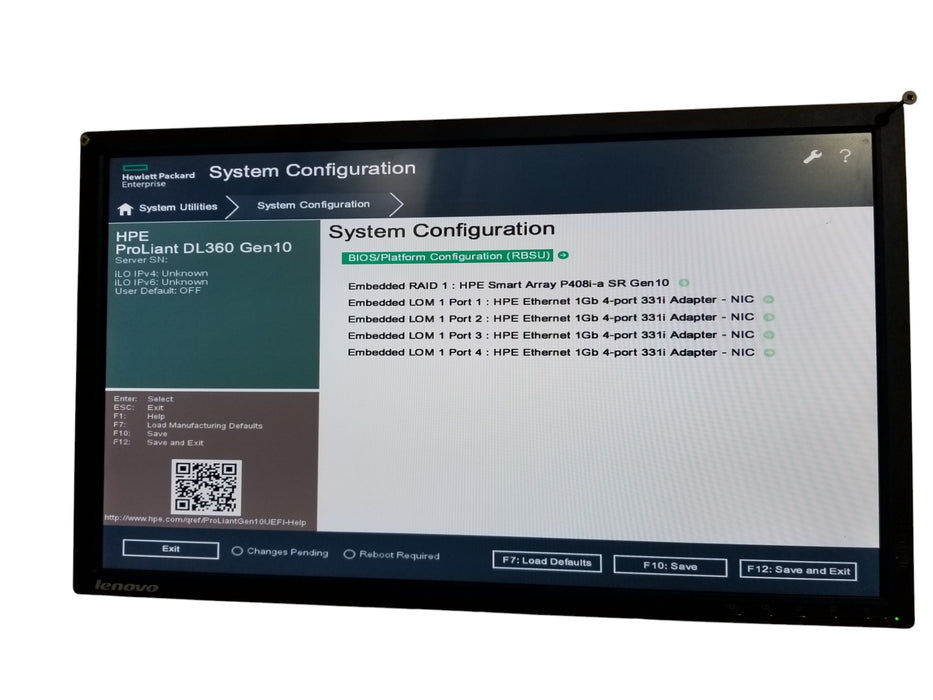This screenshot has width=933, height=700.
Task: Click F12: Save and Exit
Action: pyautogui.click(x=798, y=570)
